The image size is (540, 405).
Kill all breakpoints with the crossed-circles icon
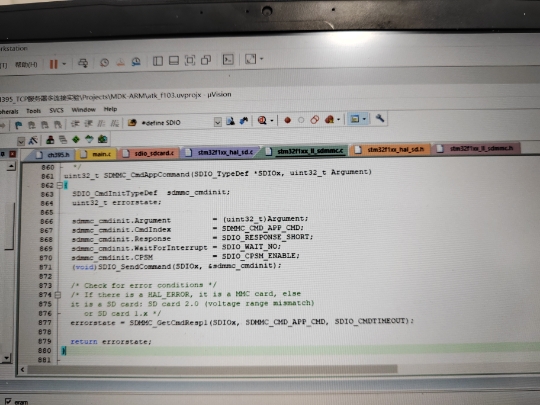click(314, 120)
